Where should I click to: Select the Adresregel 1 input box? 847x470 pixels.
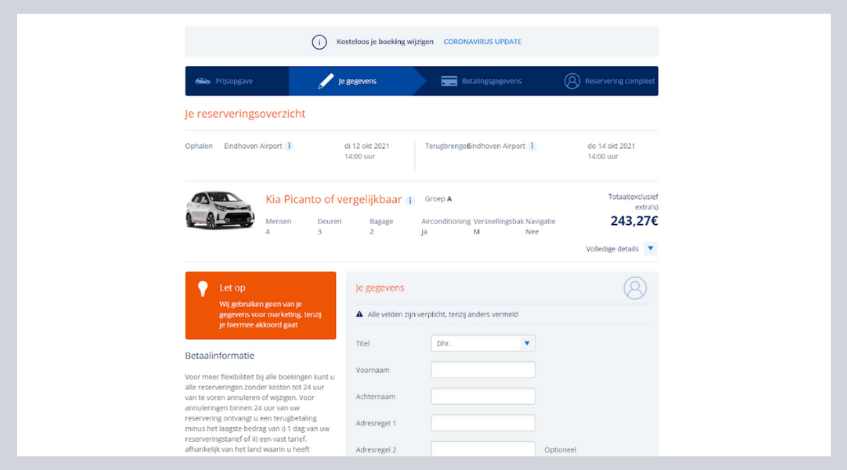click(483, 423)
